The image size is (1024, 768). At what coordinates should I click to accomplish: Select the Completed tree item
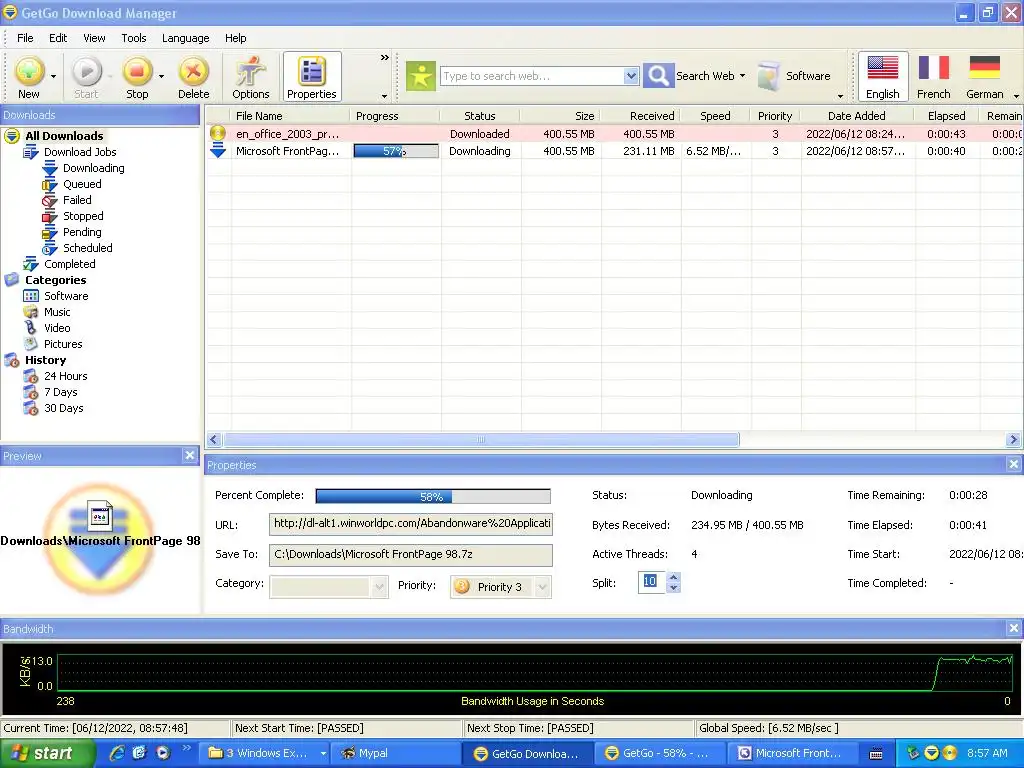(x=70, y=264)
